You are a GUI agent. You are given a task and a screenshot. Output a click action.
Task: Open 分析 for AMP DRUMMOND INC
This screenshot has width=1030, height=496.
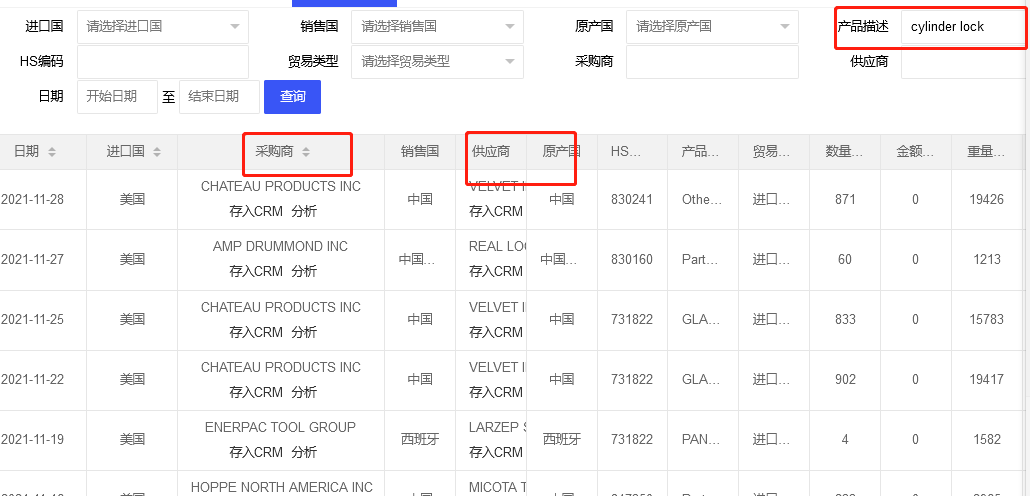pyautogui.click(x=304, y=271)
